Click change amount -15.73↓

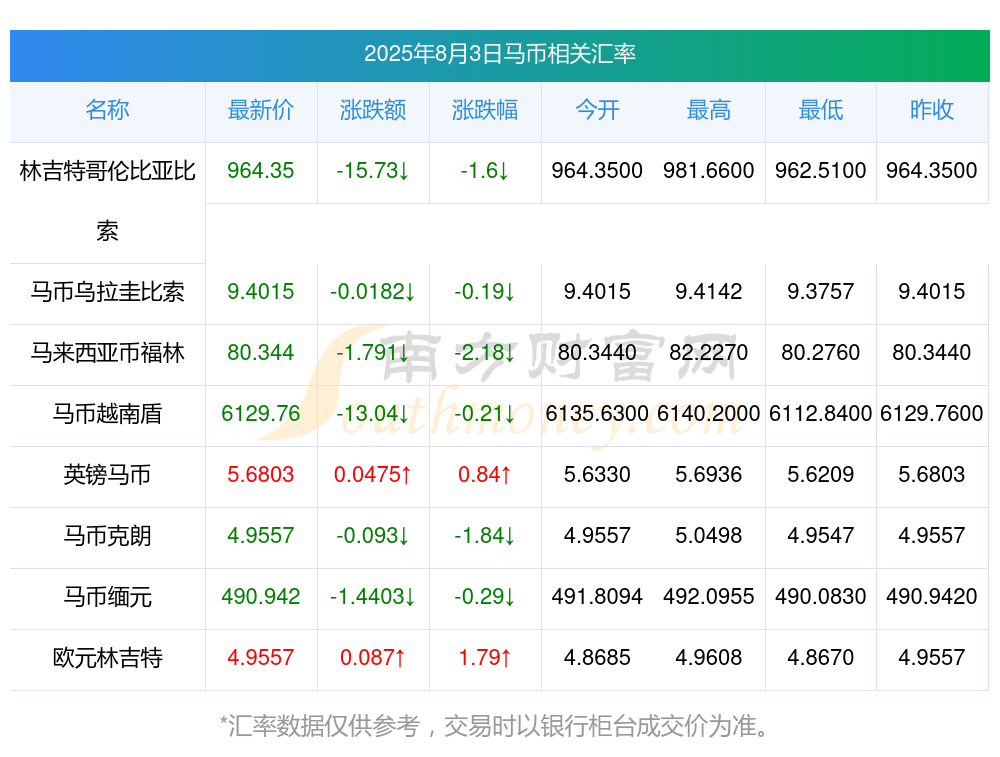click(x=373, y=171)
